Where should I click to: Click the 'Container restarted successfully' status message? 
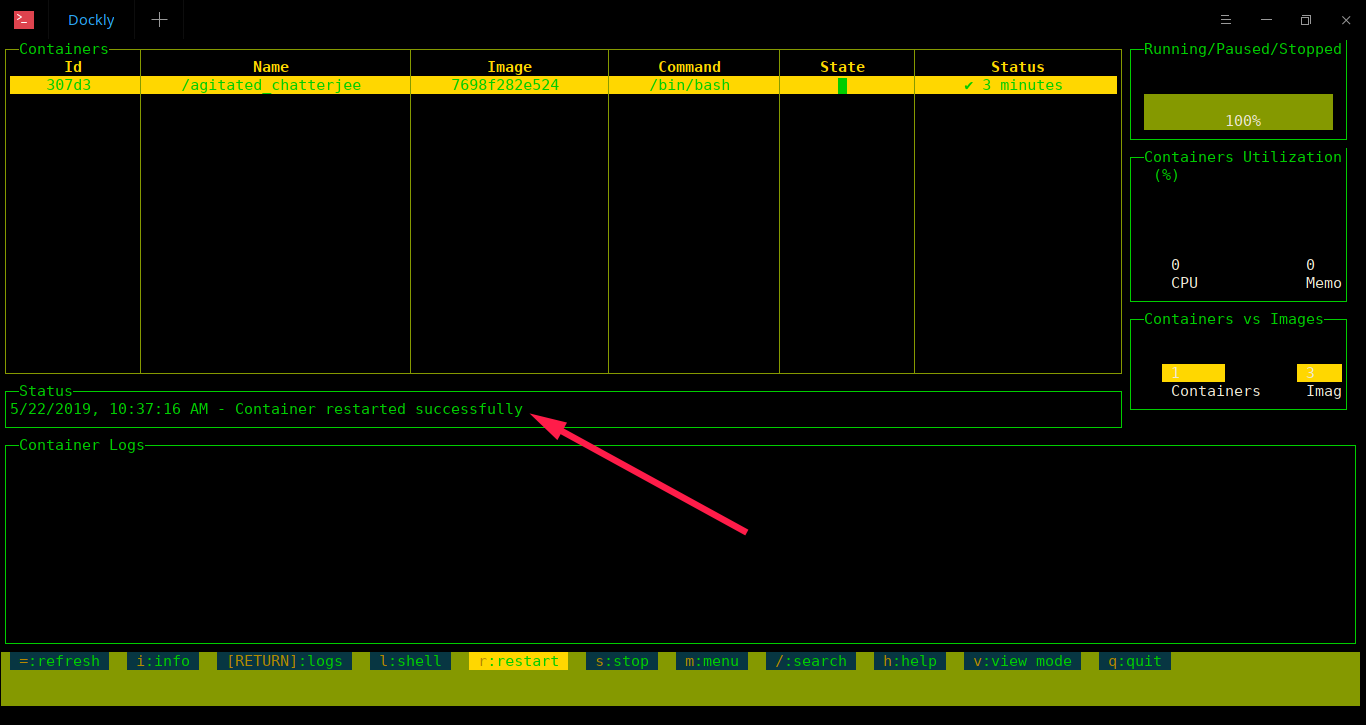[x=379, y=409]
